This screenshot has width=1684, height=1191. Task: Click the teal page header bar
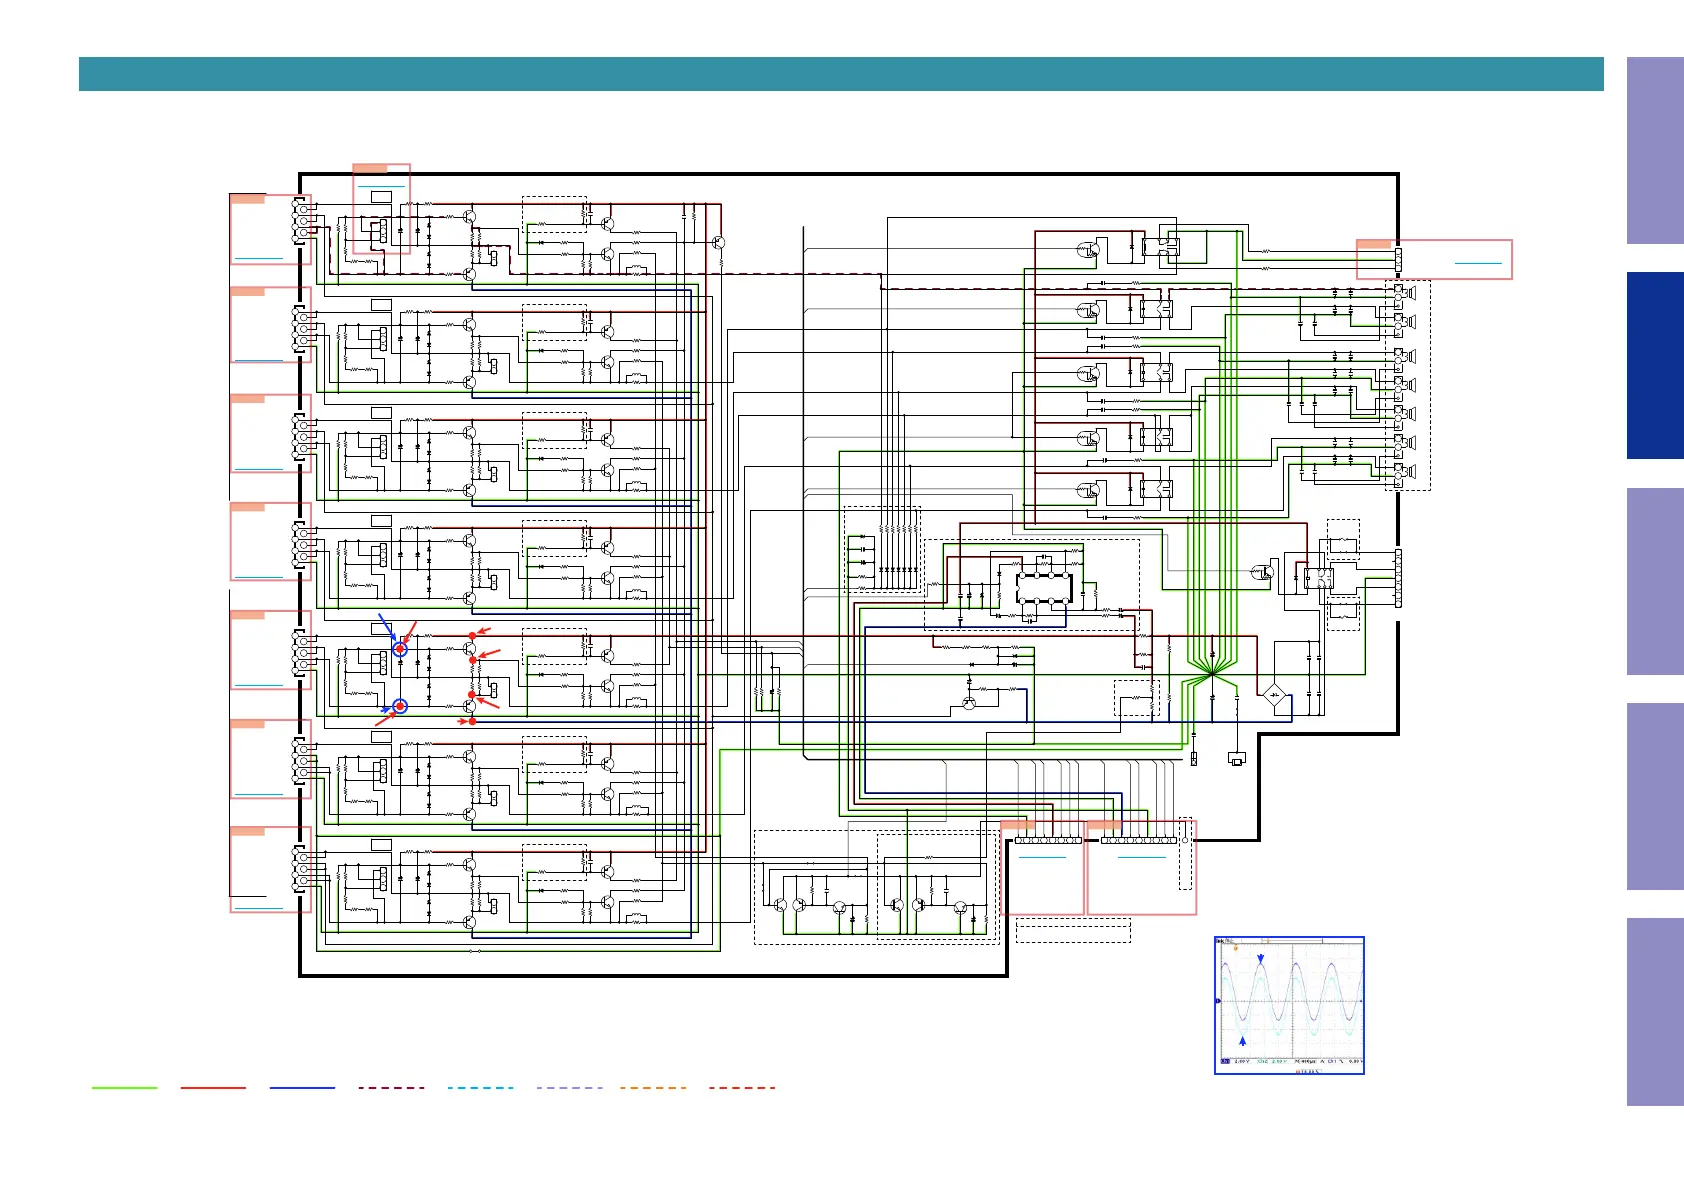coord(841,74)
